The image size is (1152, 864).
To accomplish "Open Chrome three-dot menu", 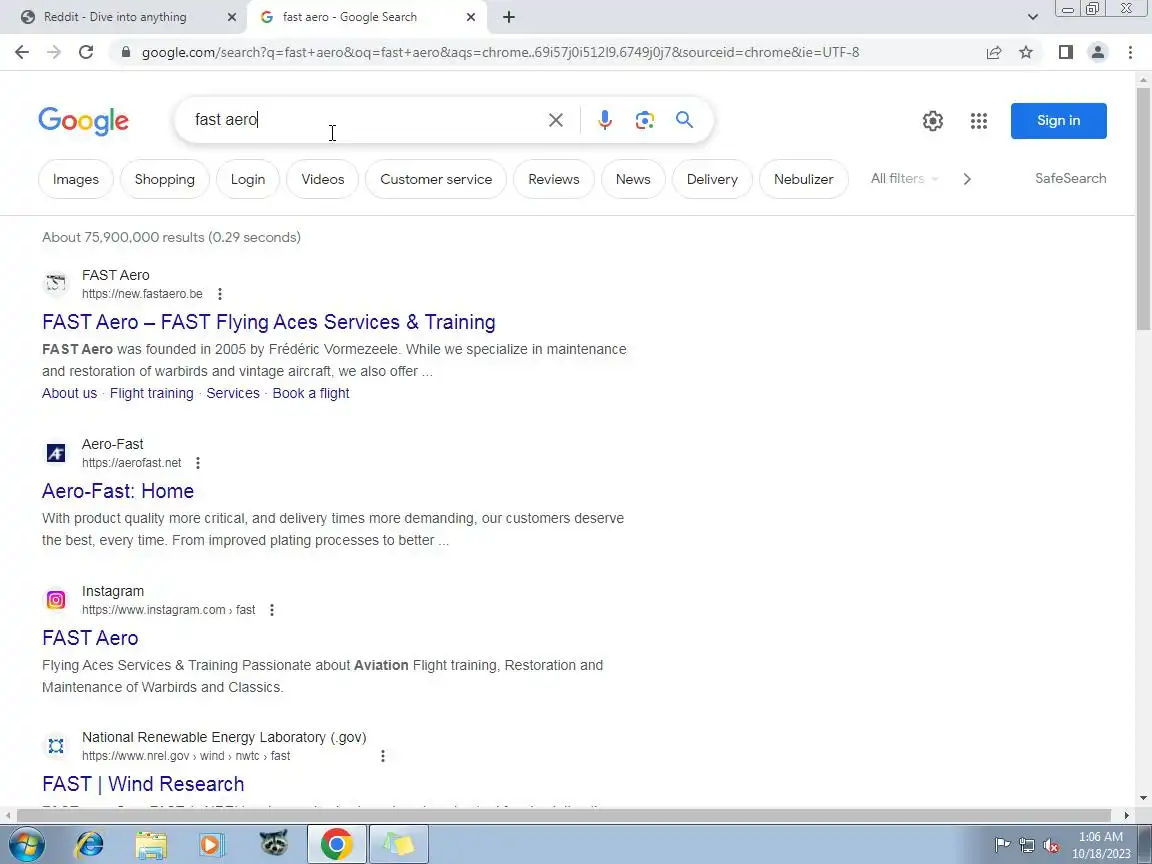I will 1130,52.
